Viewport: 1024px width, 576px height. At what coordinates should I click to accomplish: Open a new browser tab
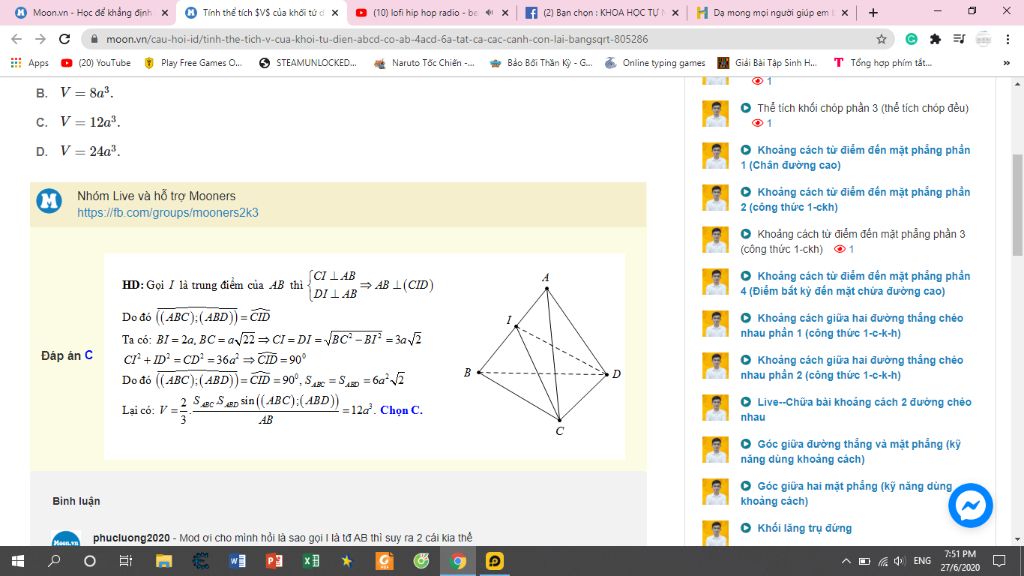click(x=873, y=12)
